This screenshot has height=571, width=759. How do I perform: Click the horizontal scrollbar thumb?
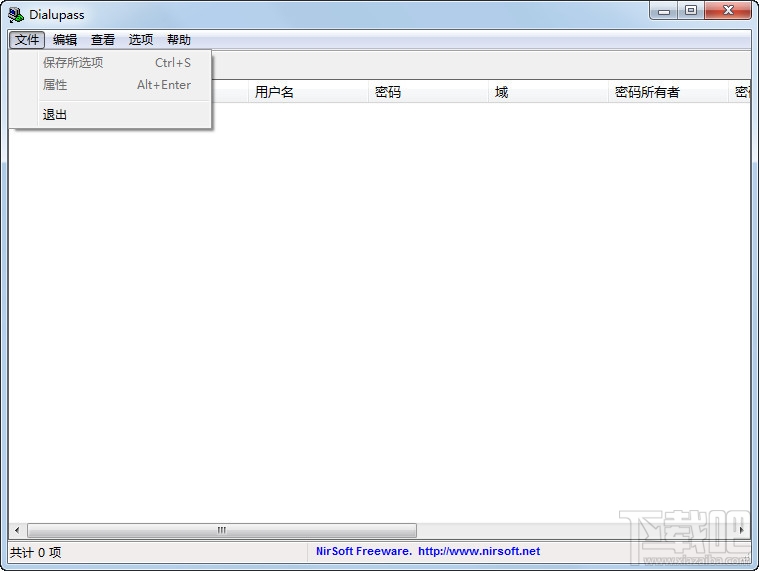(x=222, y=530)
